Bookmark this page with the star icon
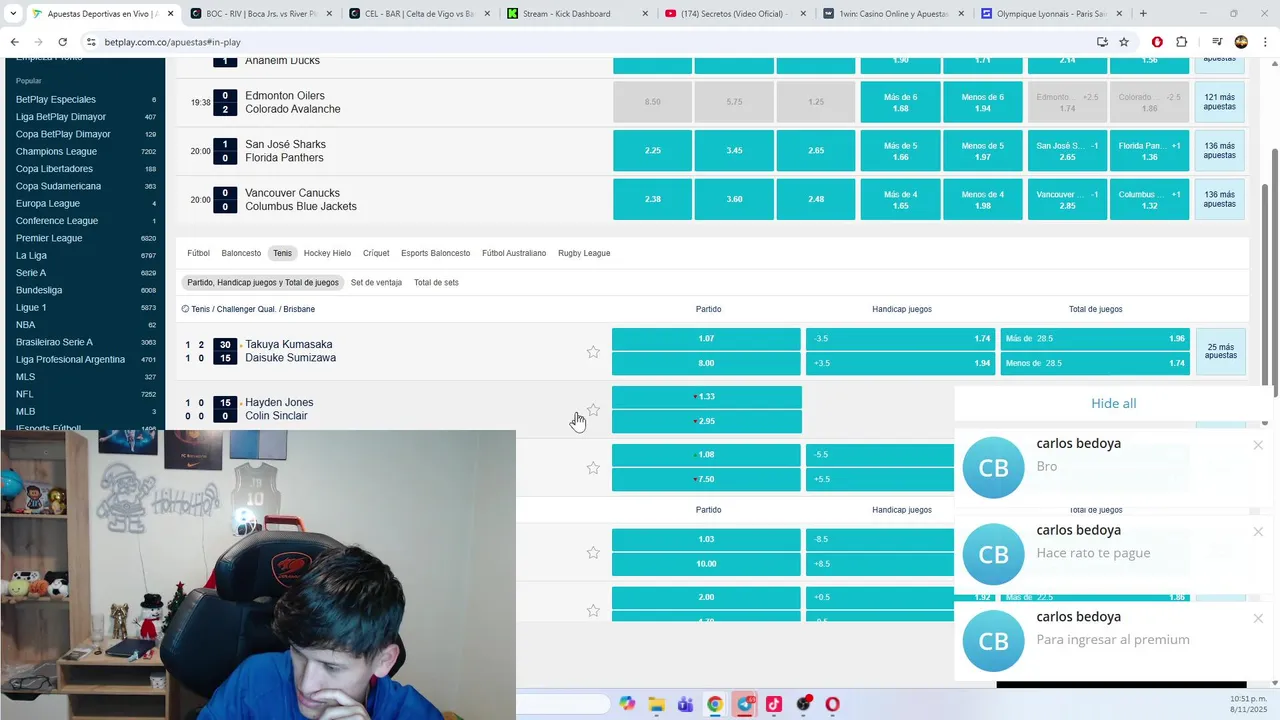This screenshot has height=720, width=1280. (x=1124, y=42)
